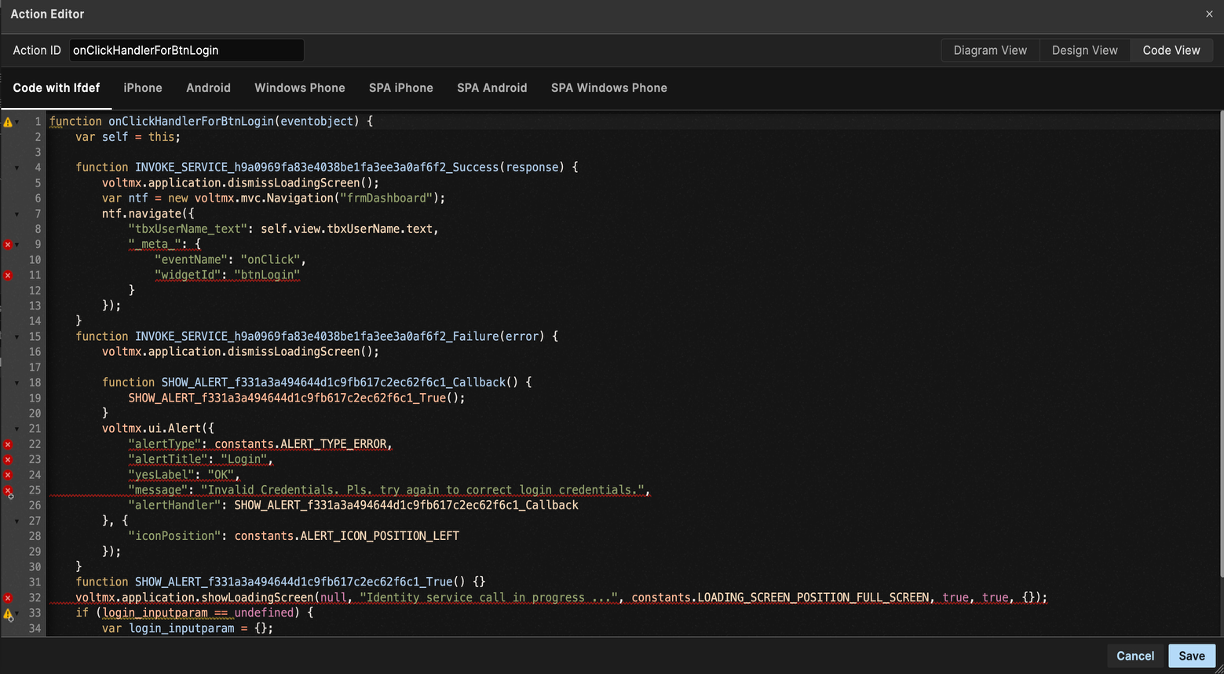The image size is (1224, 674).
Task: Select the Code View mode
Action: (1171, 50)
